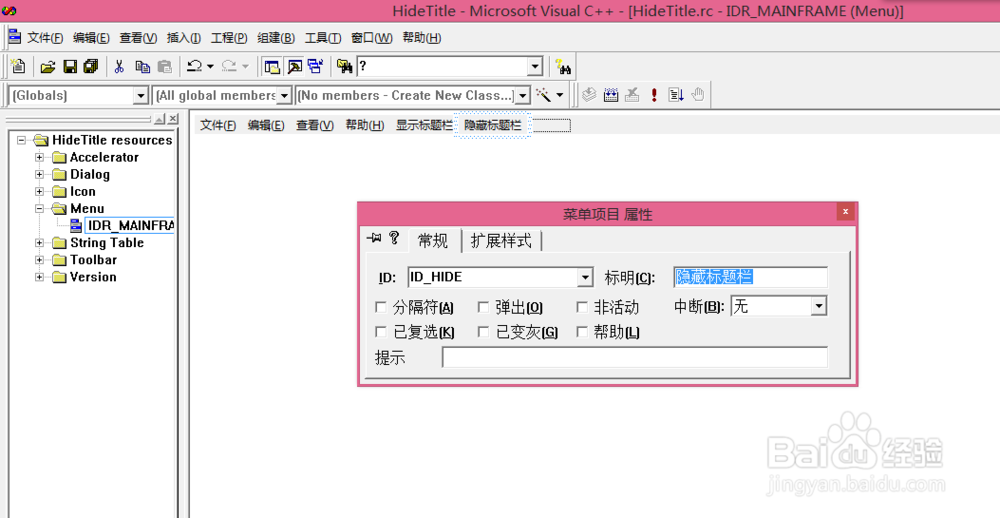Click the Copy icon in toolbar
The width and height of the screenshot is (1000, 518).
pyautogui.click(x=142, y=66)
